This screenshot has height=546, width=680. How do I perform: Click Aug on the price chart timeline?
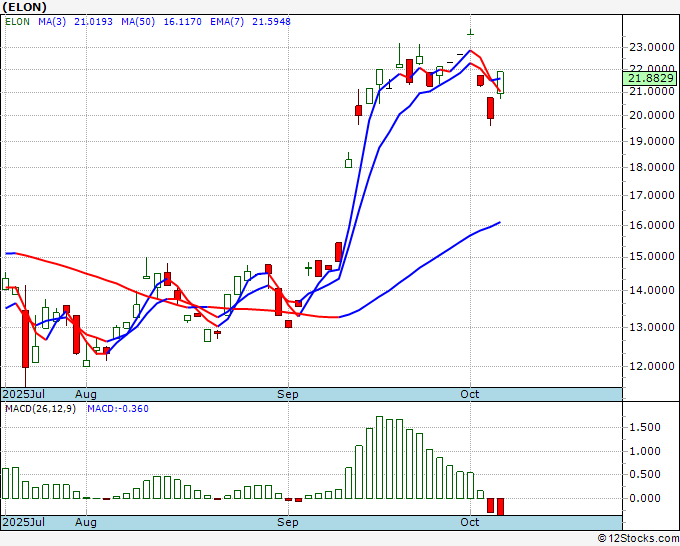tap(85, 394)
